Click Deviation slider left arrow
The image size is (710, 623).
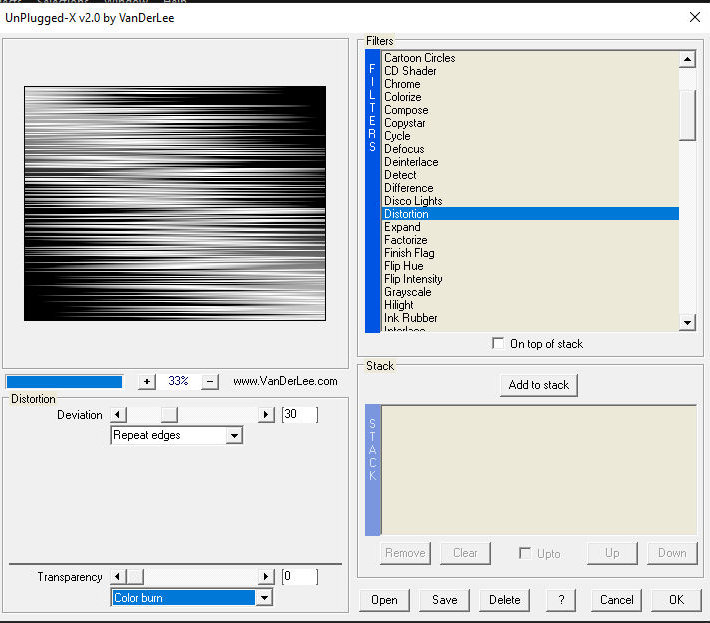tap(118, 414)
